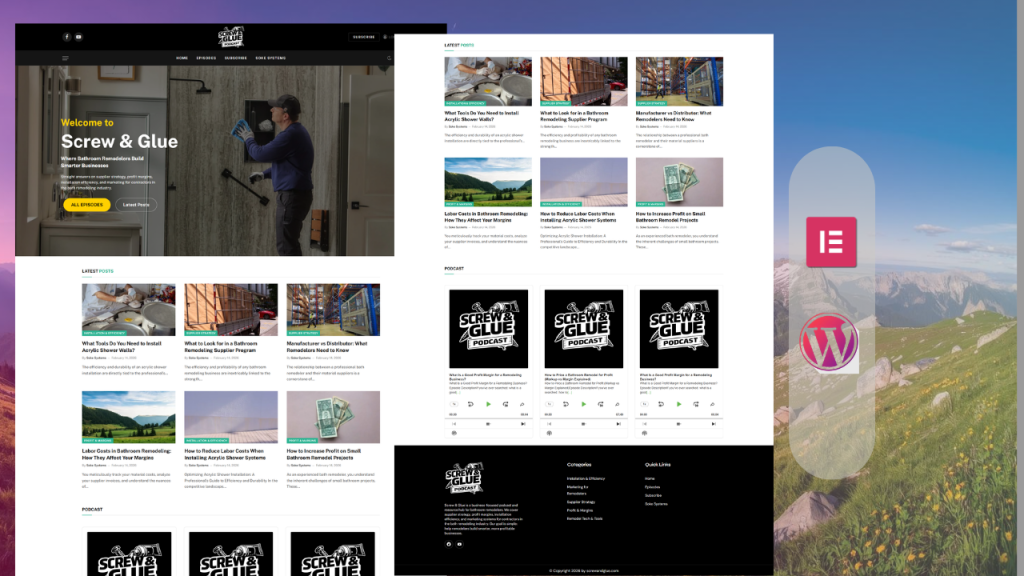Click the 'Latest Posts' heading on the left page
The width and height of the screenshot is (1024, 576).
coord(97,271)
